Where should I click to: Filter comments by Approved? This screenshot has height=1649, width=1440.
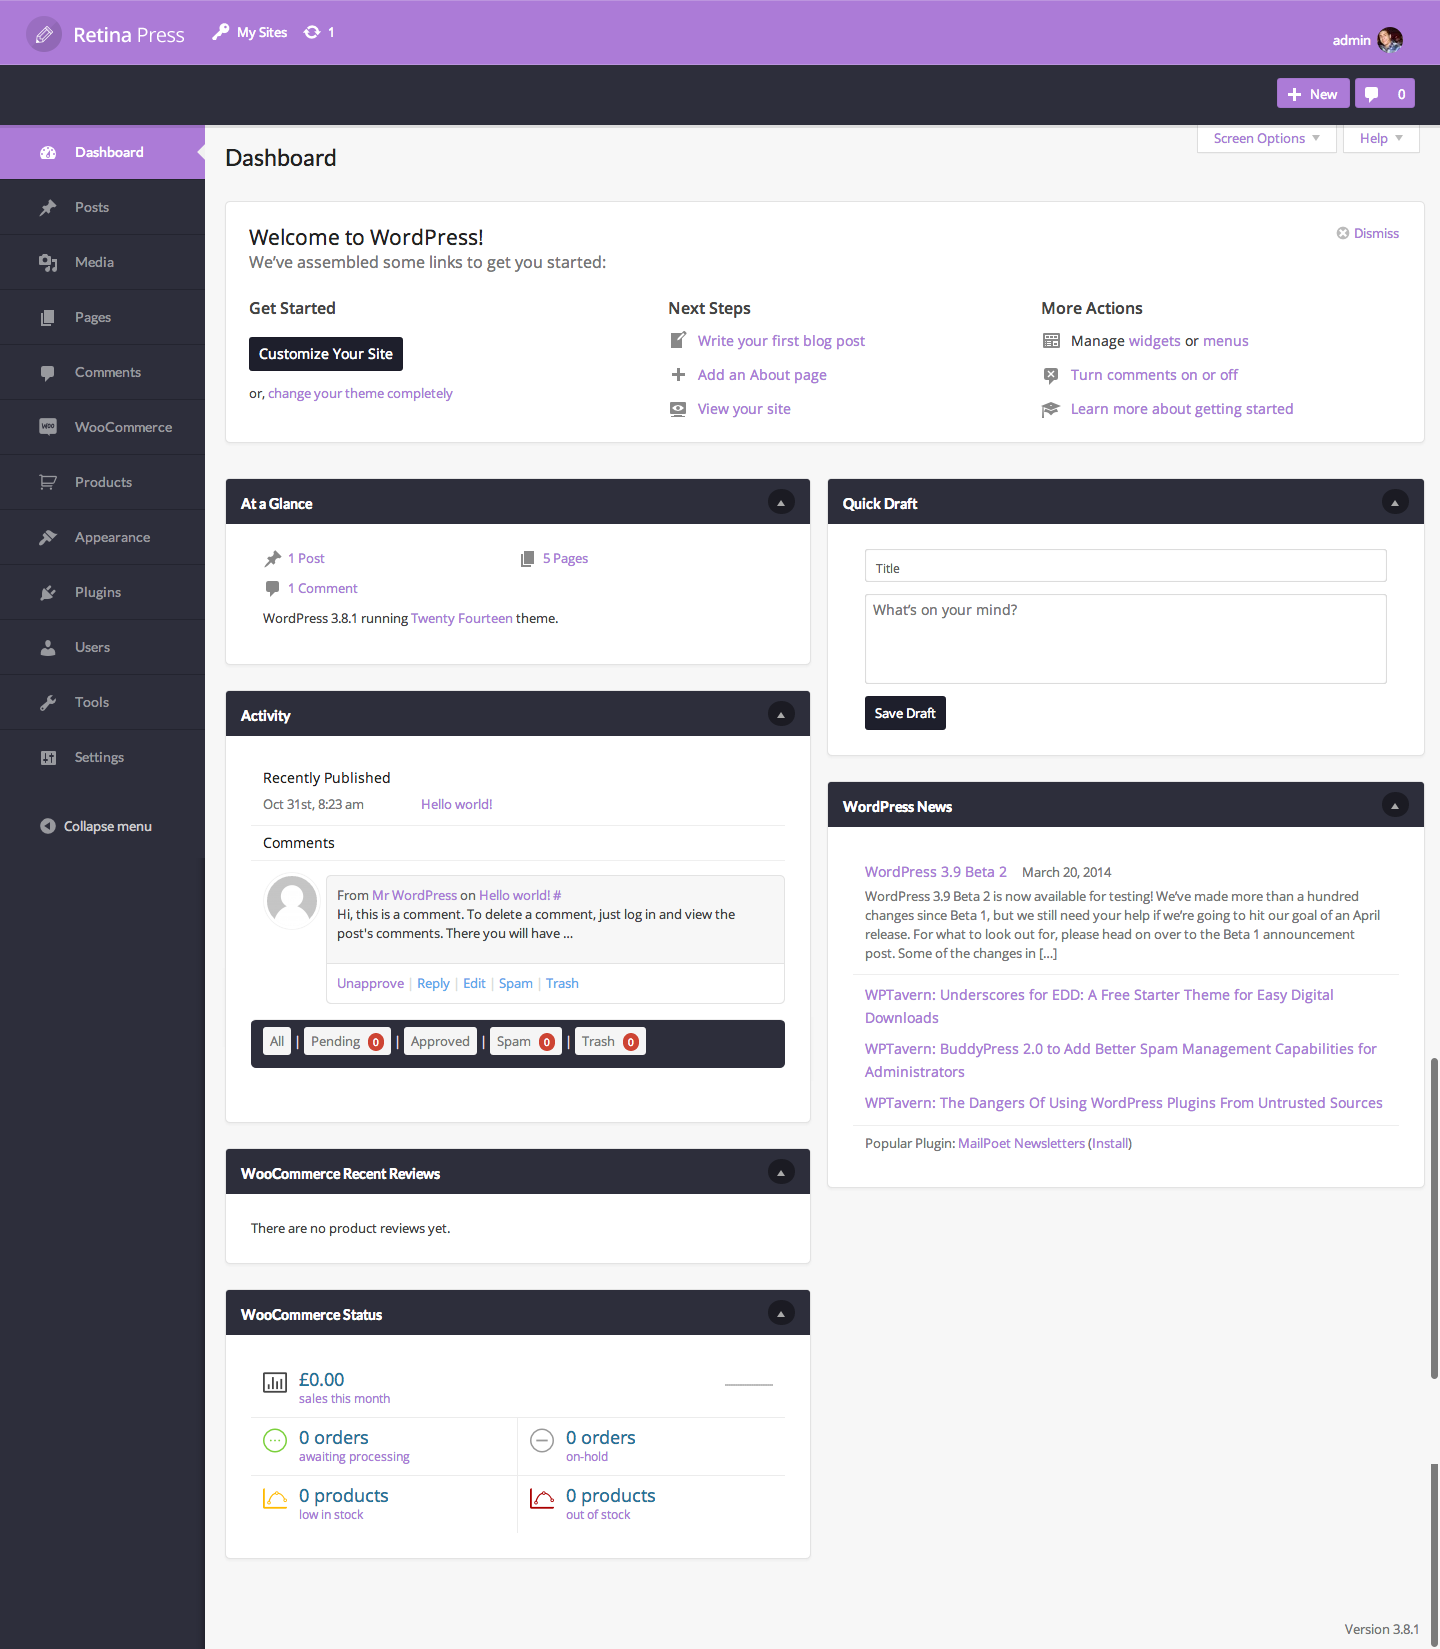click(440, 1042)
